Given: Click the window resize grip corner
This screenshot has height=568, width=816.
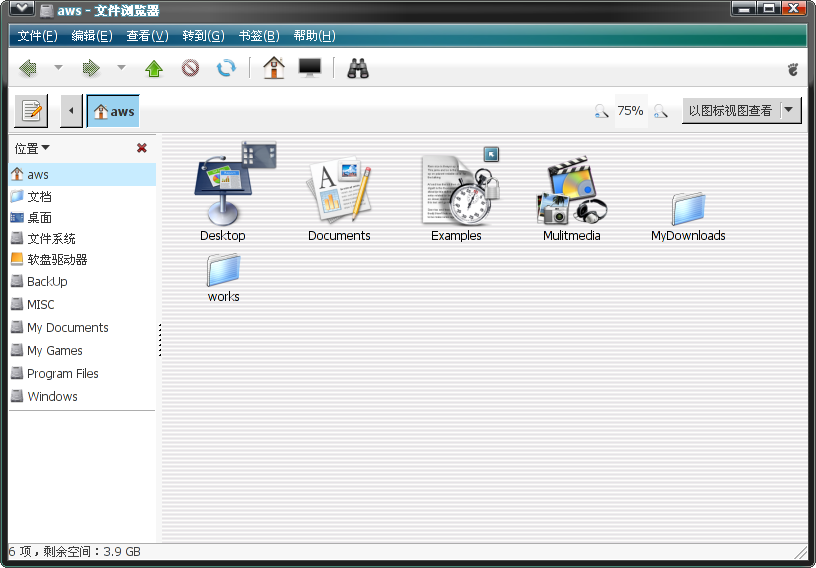Looking at the screenshot, I should pos(800,551).
